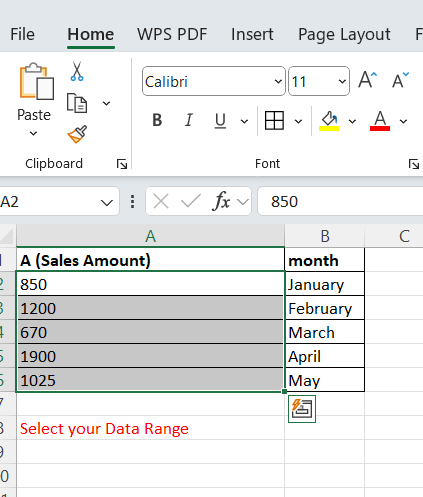Open the font size 11 dropdown
Screen dimensions: 423x497
tap(342, 82)
